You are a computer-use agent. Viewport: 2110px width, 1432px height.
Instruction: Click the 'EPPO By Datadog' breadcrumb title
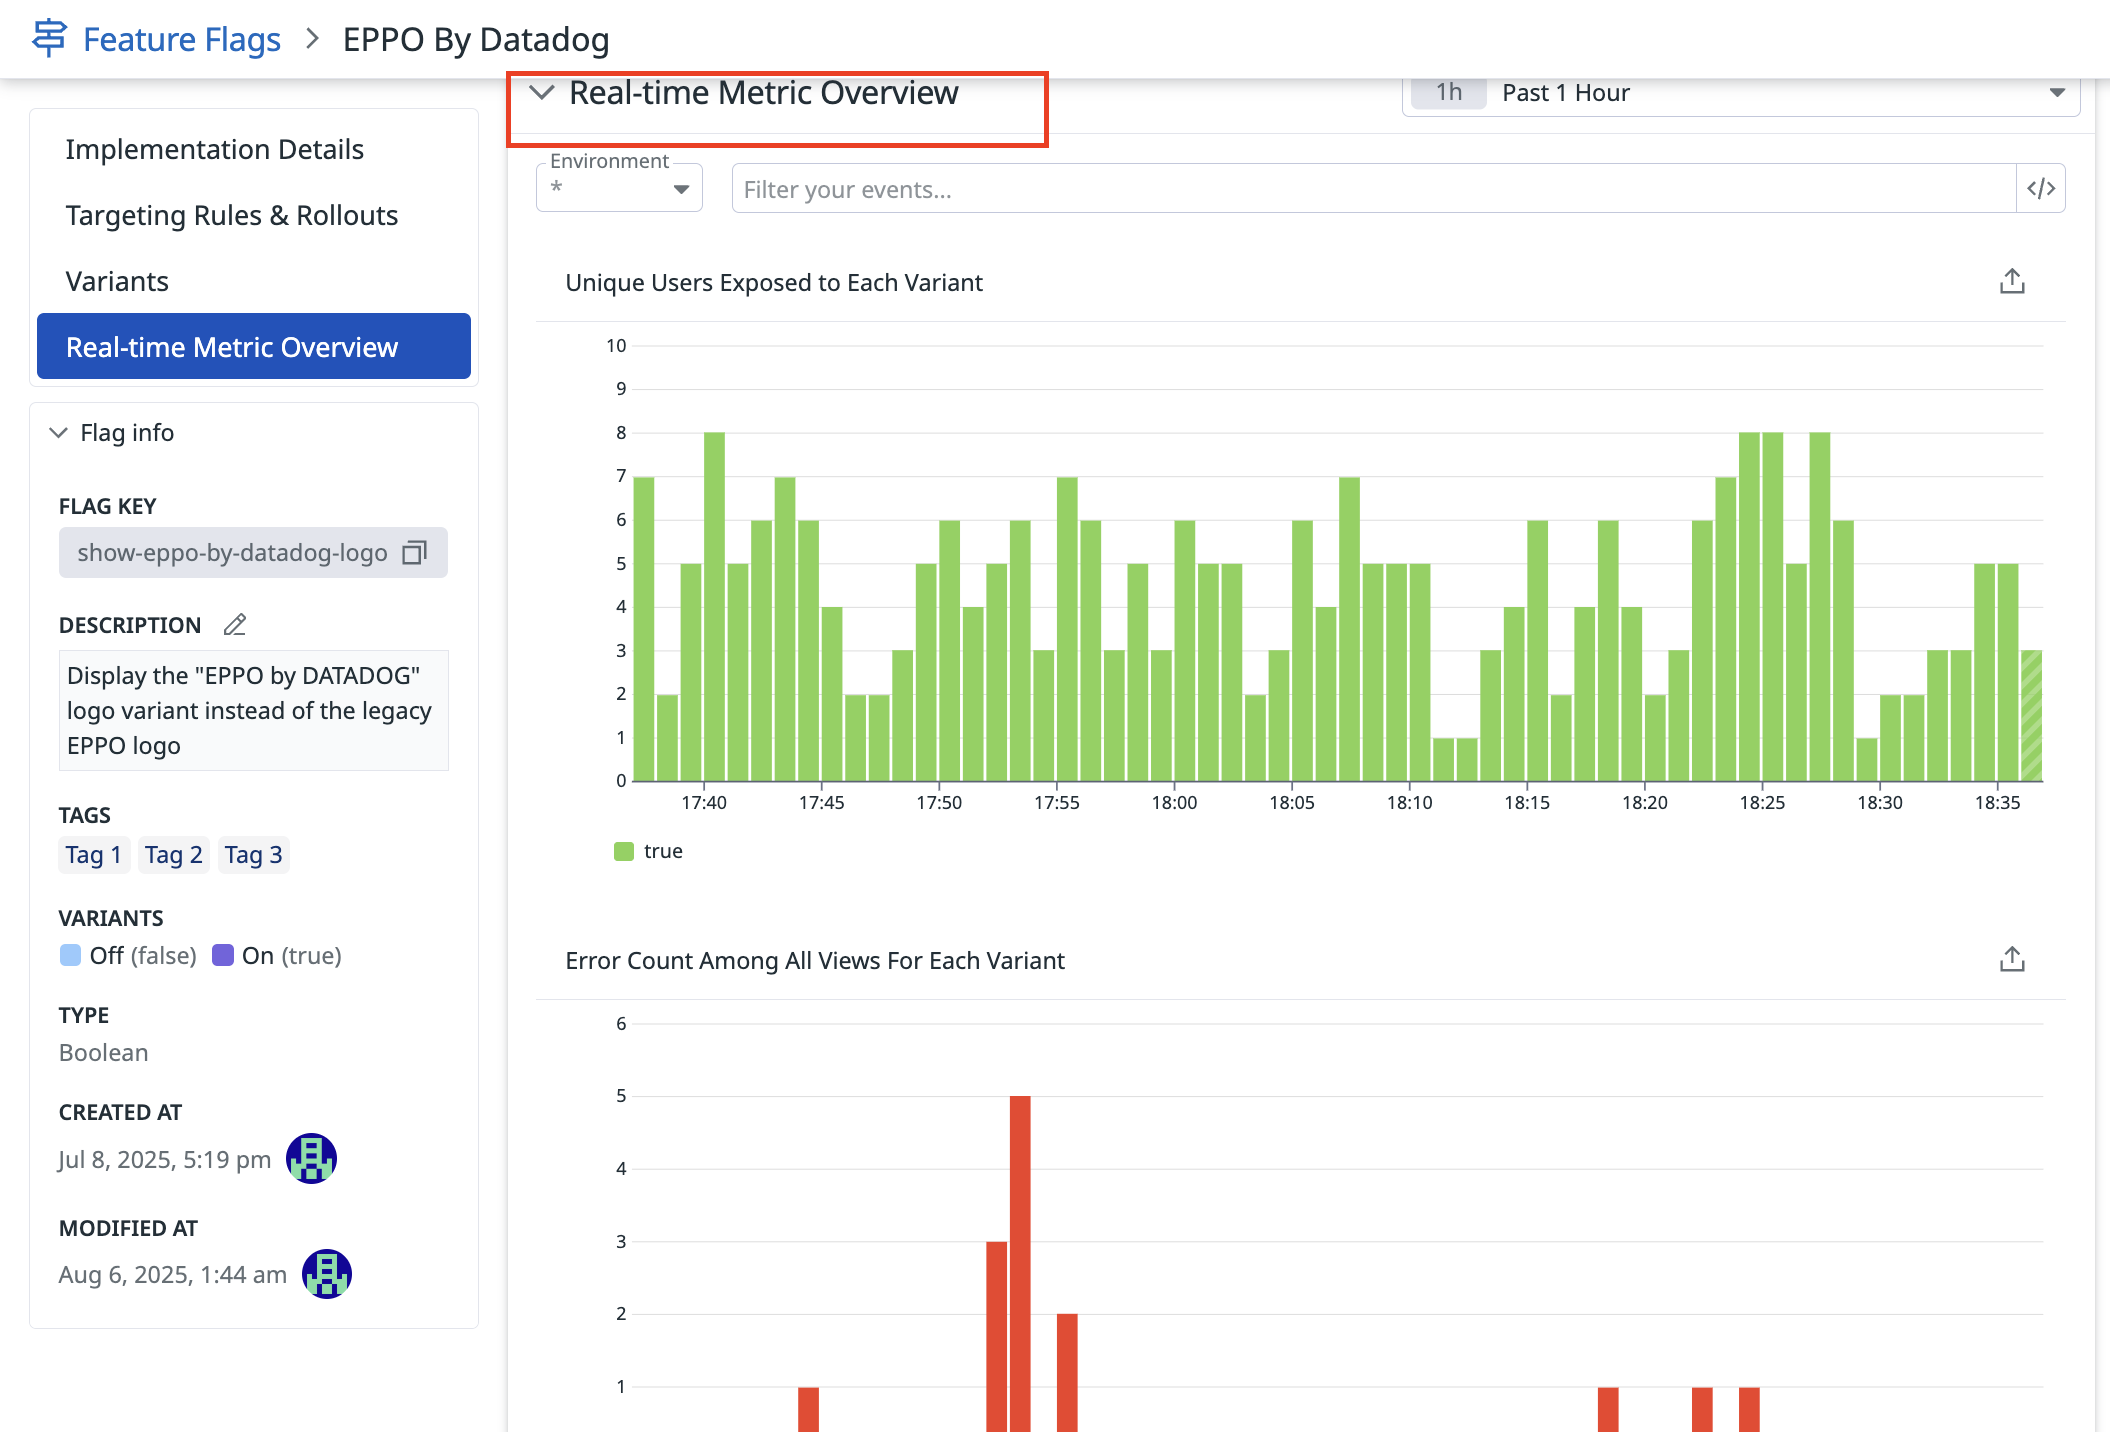click(476, 39)
